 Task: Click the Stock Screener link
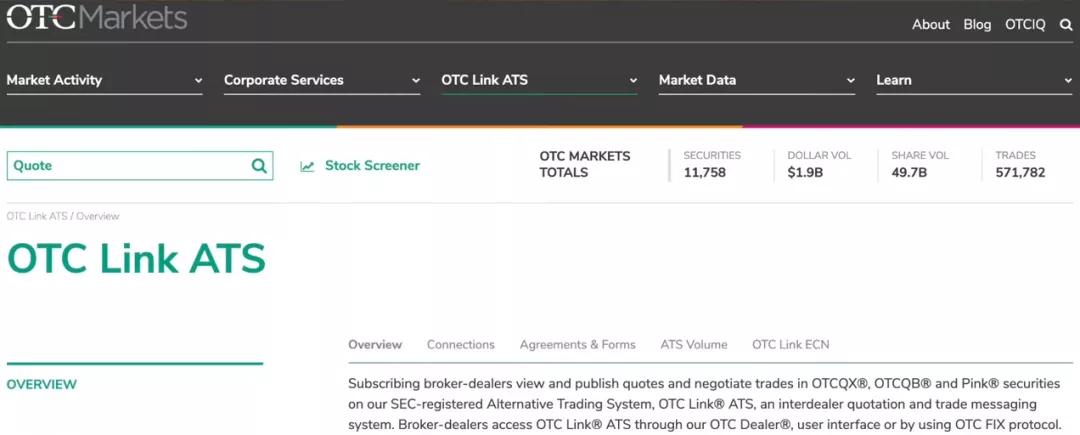pos(372,166)
